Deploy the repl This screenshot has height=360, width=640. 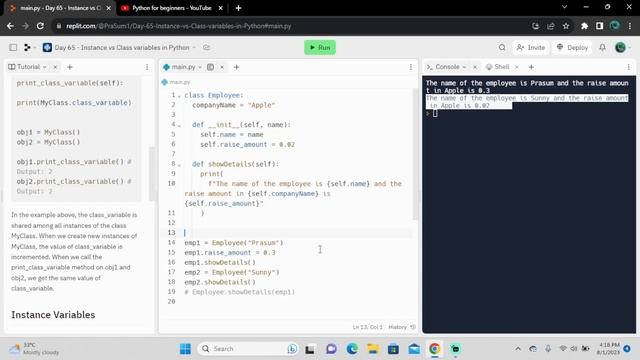tap(572, 47)
